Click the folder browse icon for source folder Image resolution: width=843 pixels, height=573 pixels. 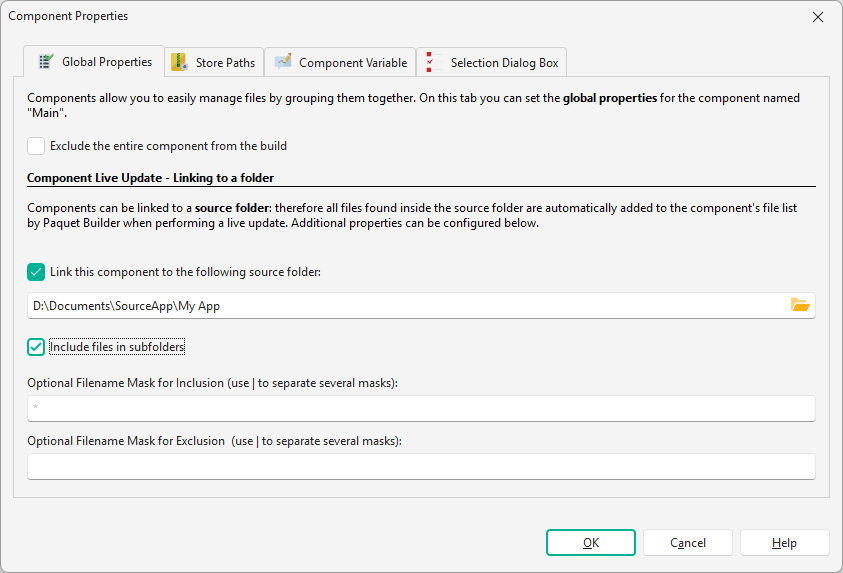pyautogui.click(x=800, y=305)
